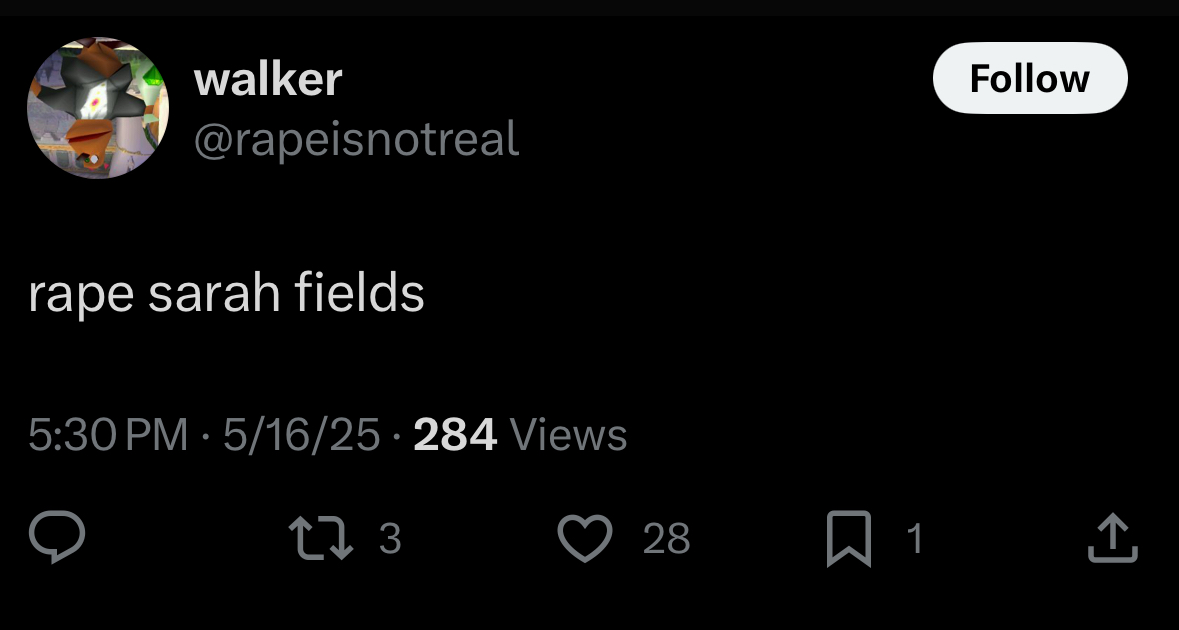
Task: Click the 5:30 PM timestamp
Action: click(108, 434)
